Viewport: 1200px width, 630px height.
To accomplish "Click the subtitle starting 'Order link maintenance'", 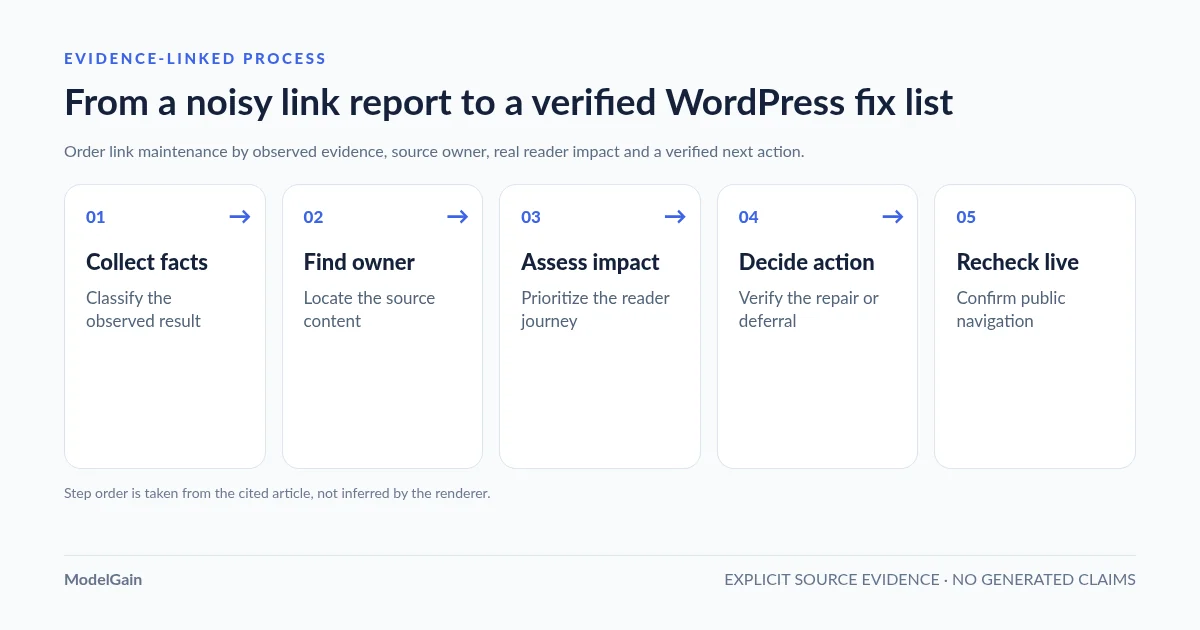I will 434,152.
